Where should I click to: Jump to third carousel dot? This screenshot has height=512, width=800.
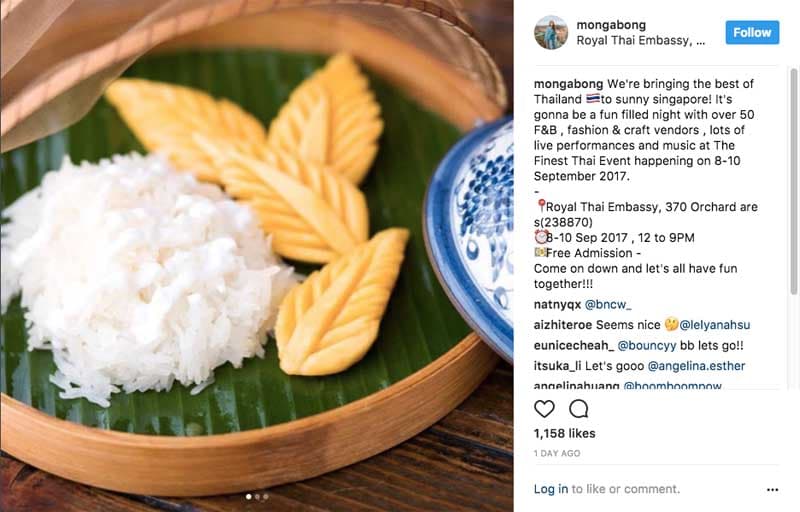[x=265, y=496]
